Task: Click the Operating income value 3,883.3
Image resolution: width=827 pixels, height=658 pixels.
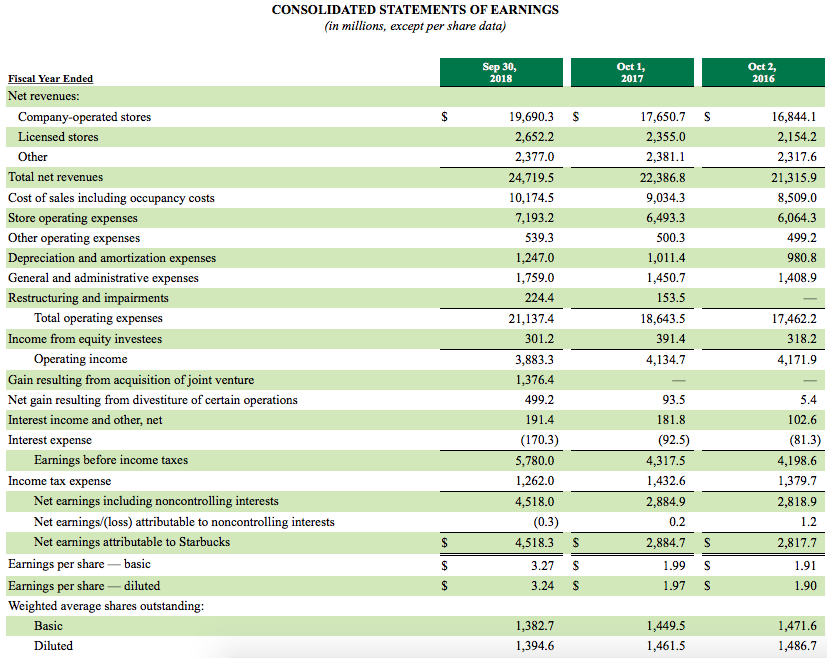Action: click(533, 359)
